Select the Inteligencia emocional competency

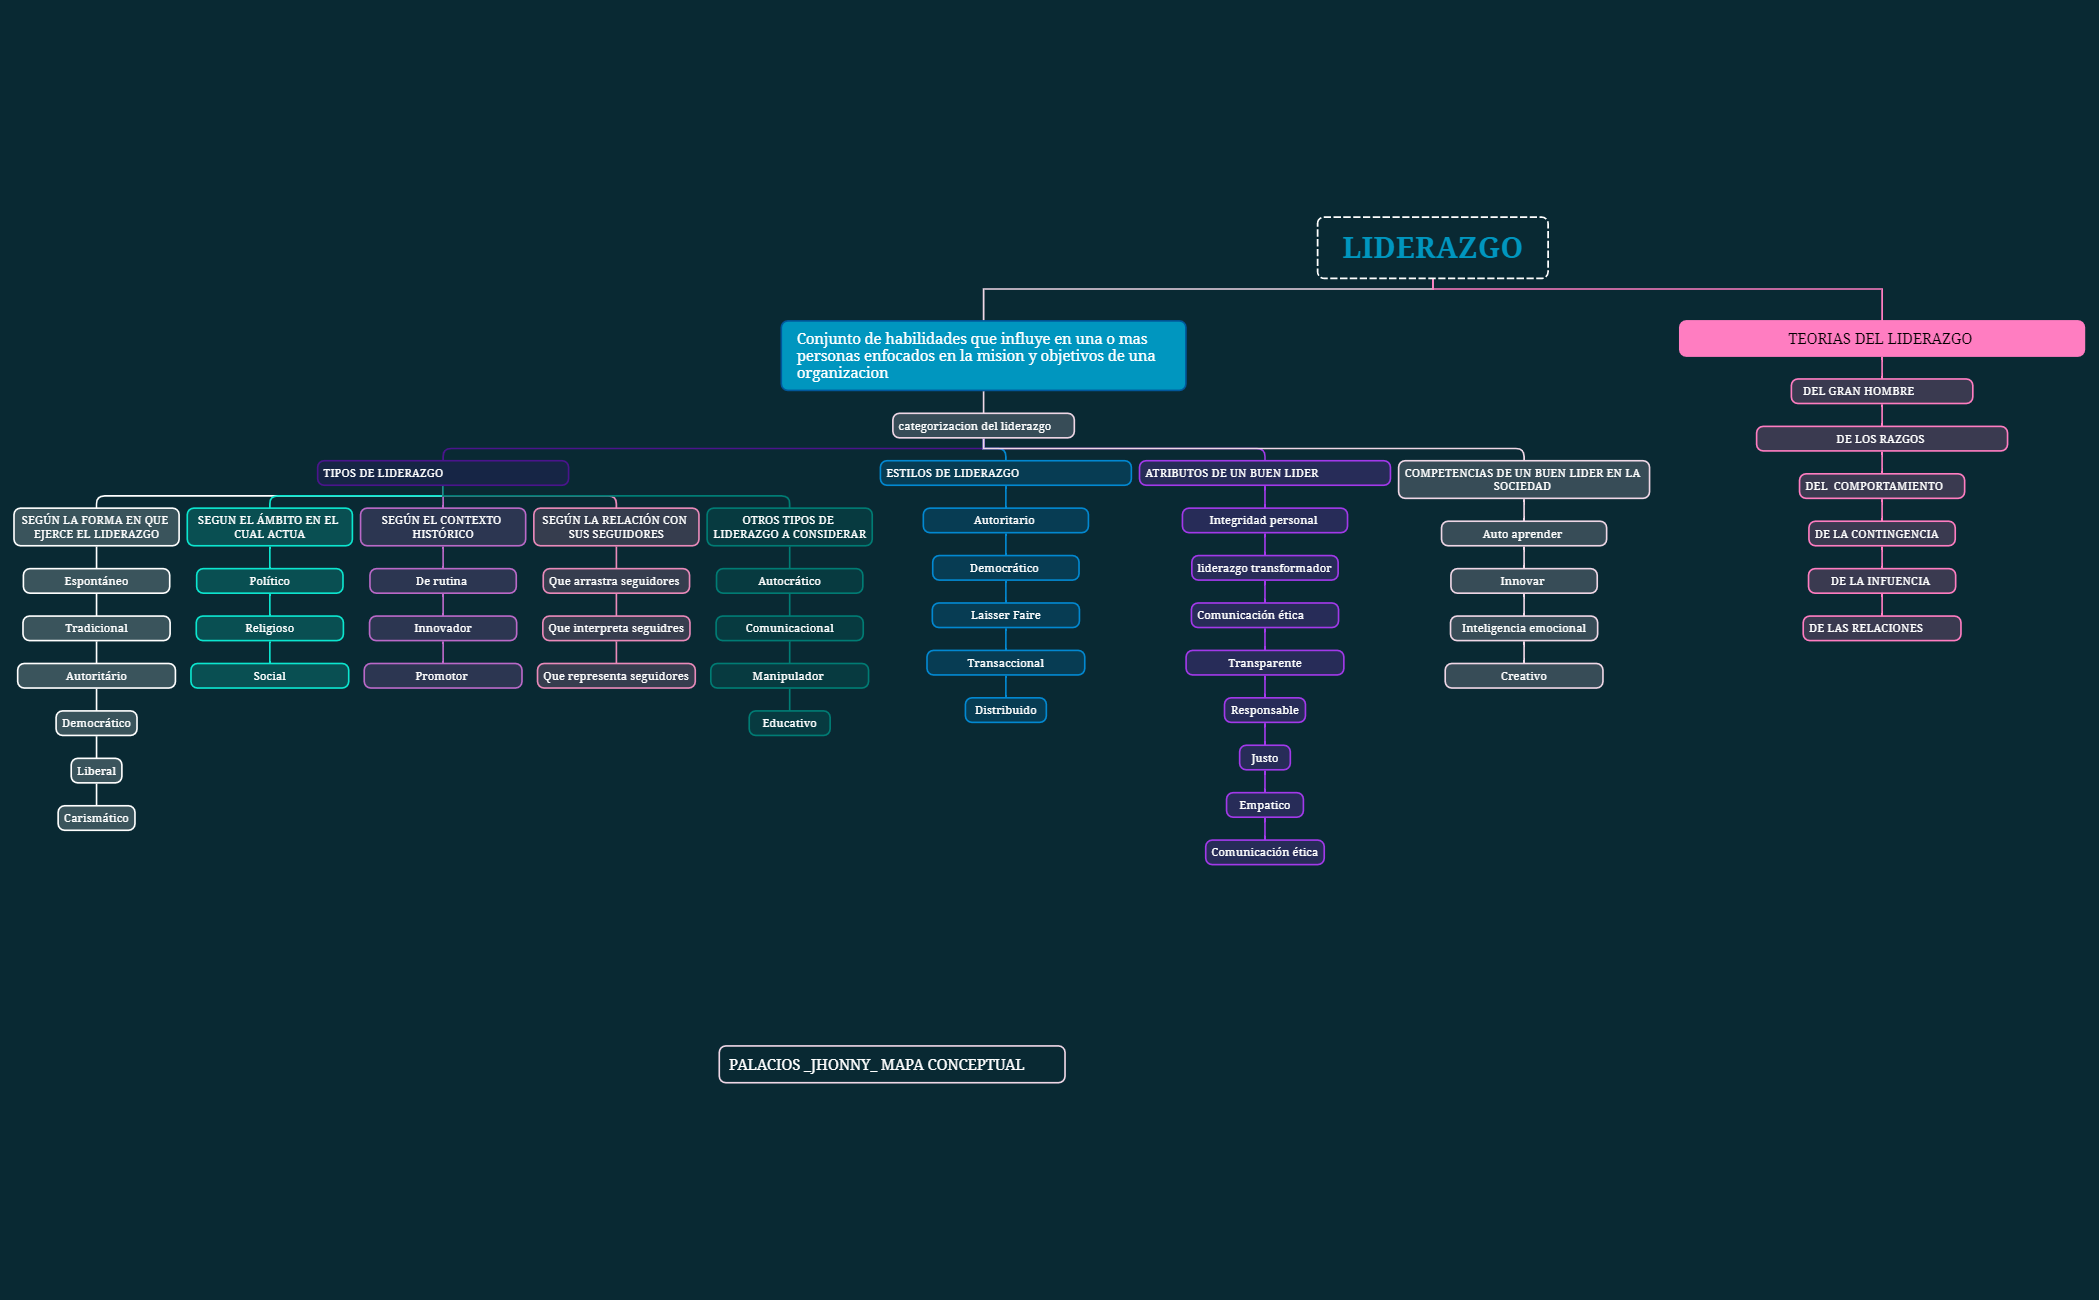(x=1523, y=628)
